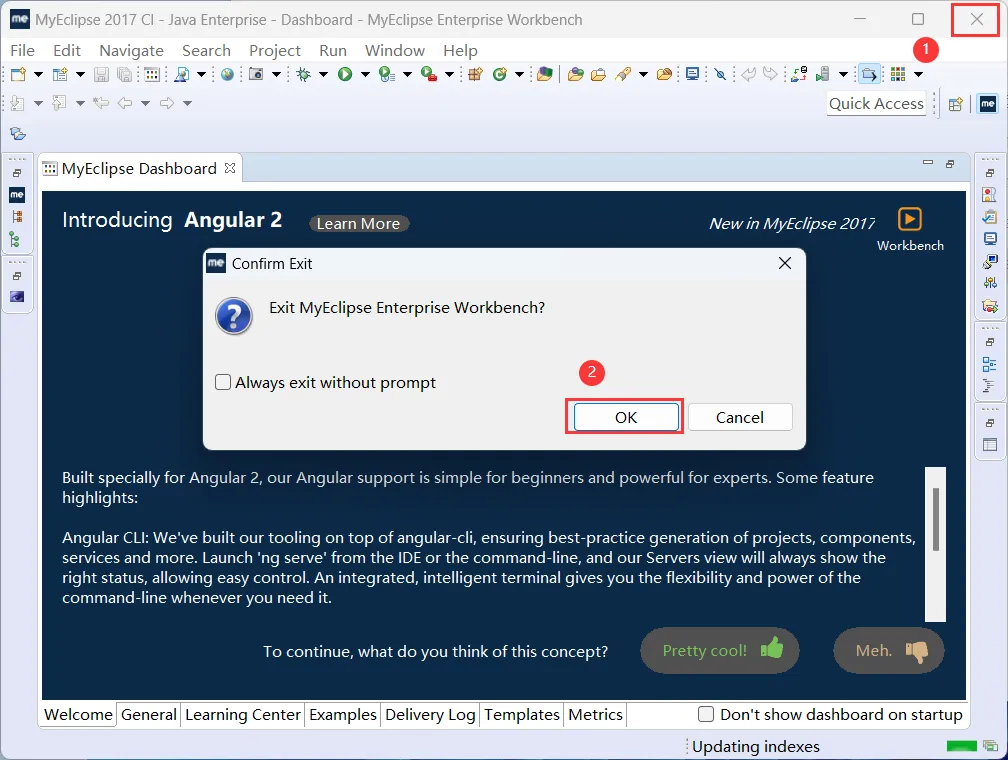The image size is (1008, 760).
Task: Click the dashboard vertical scrollbar
Action: pyautogui.click(x=935, y=543)
